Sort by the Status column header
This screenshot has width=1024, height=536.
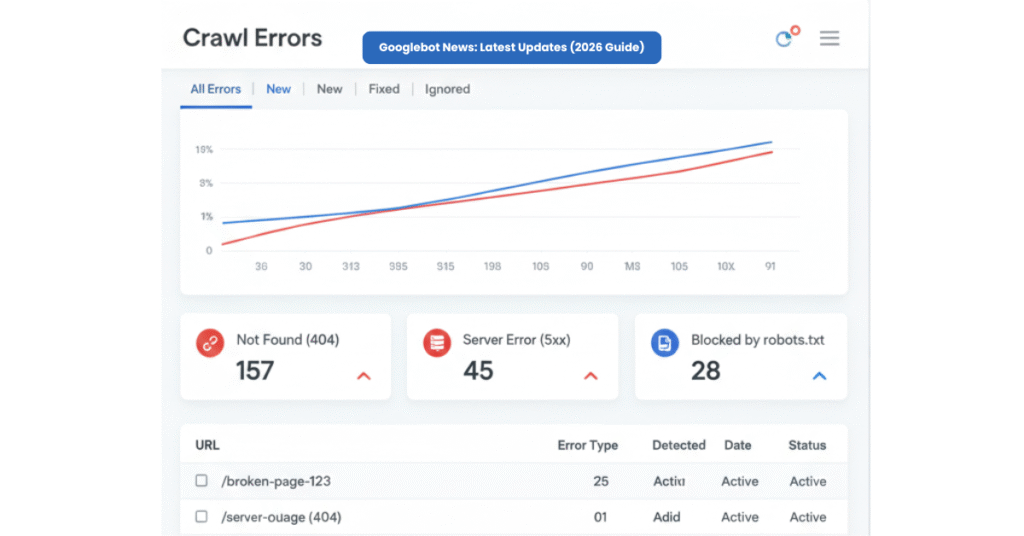pyautogui.click(x=807, y=445)
